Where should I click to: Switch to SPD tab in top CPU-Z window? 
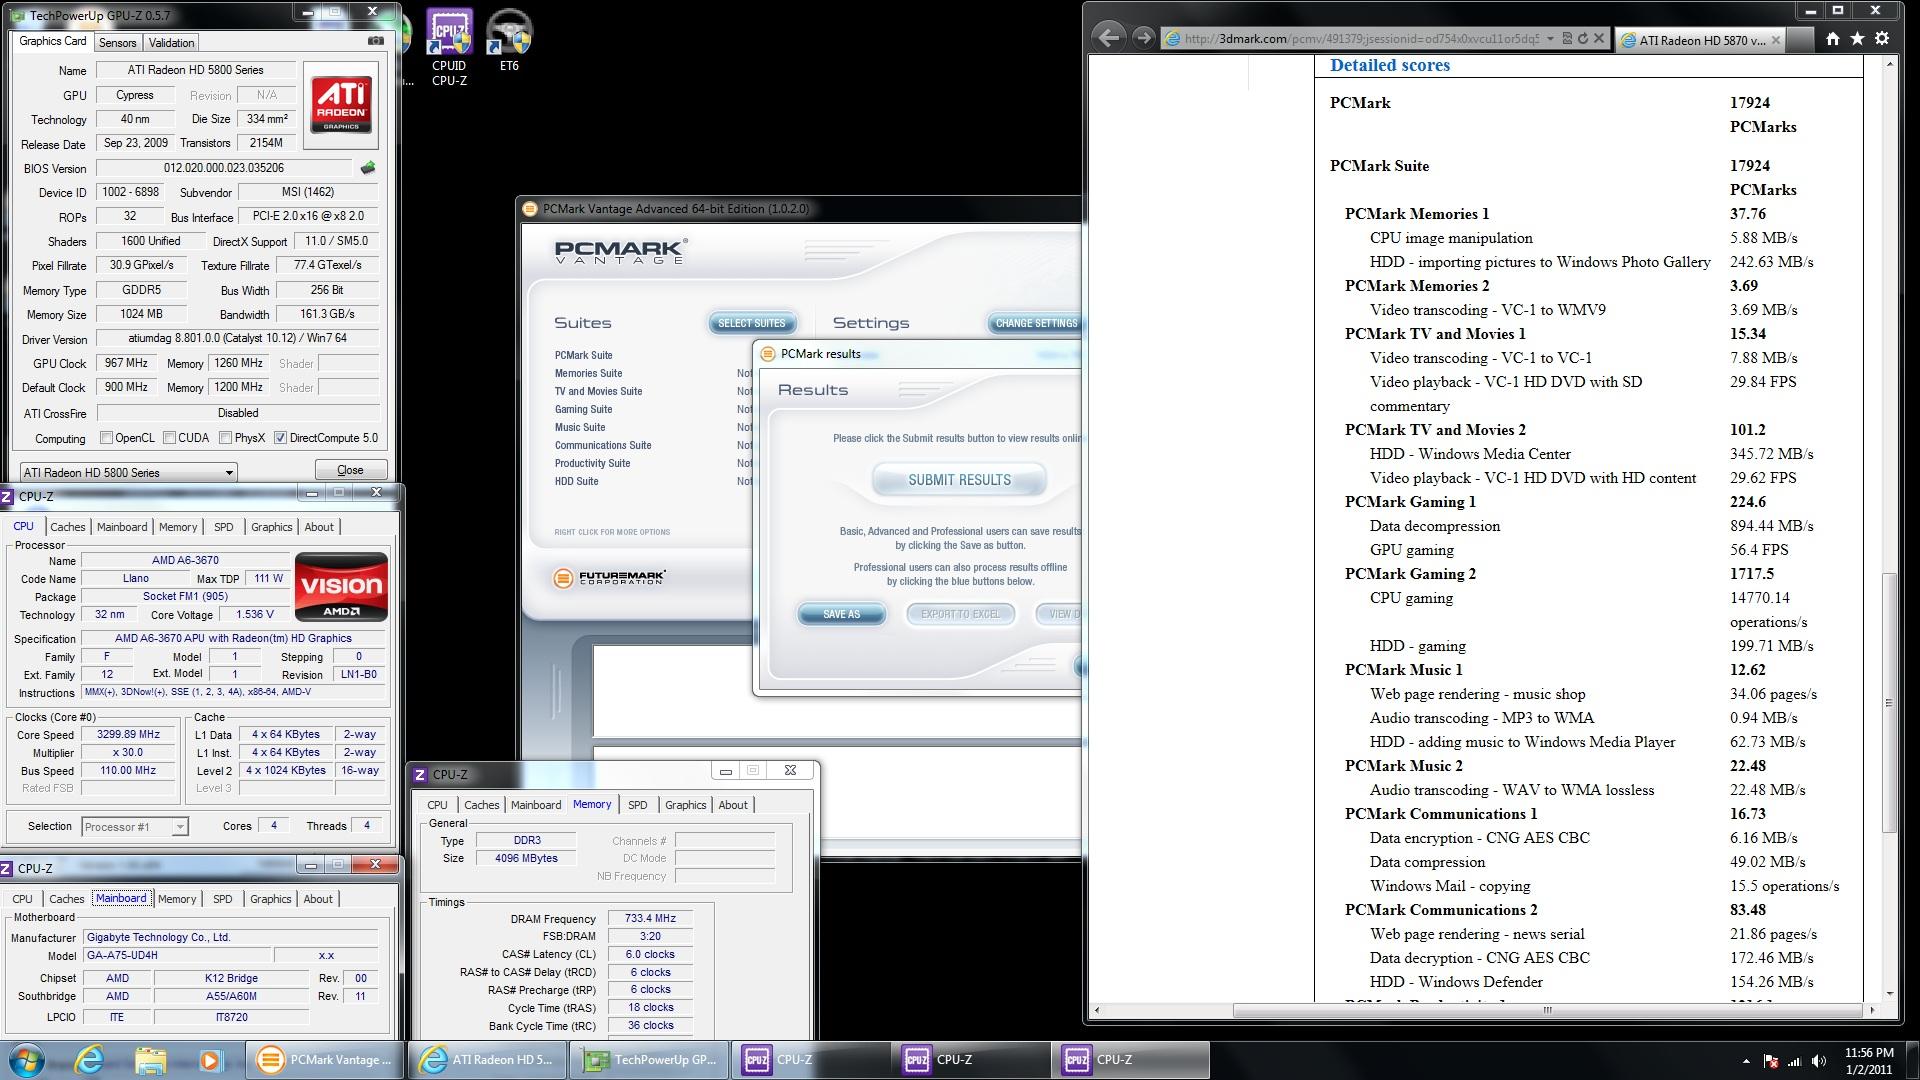(223, 527)
